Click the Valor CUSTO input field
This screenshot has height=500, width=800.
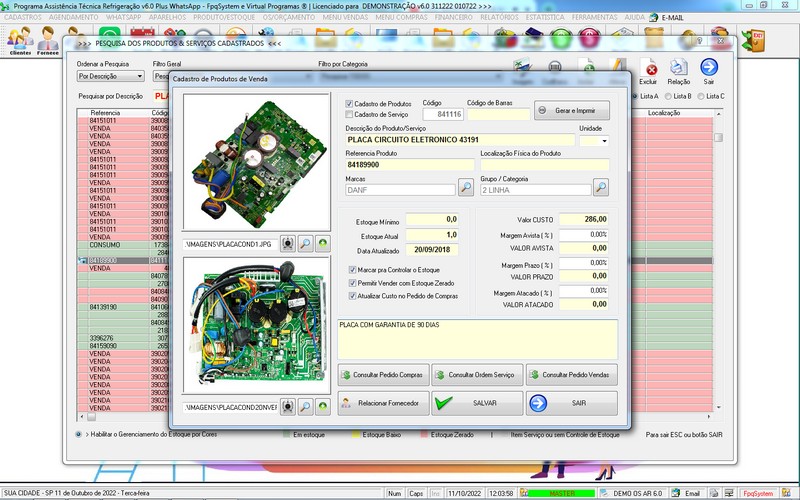click(x=583, y=219)
